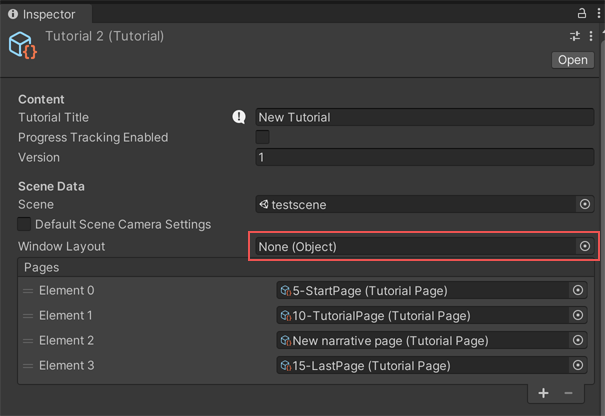The image size is (605, 416).
Task: Add a page with the plus button
Action: pos(544,394)
